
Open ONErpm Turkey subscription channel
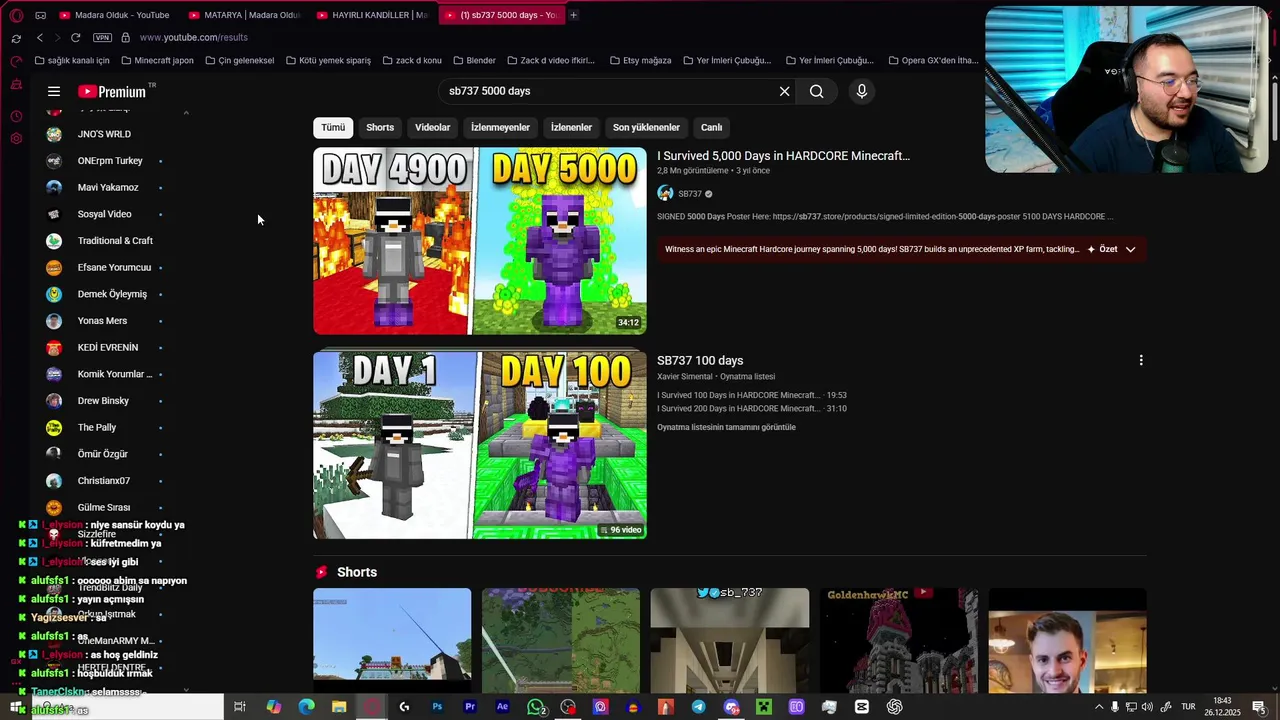click(110, 161)
